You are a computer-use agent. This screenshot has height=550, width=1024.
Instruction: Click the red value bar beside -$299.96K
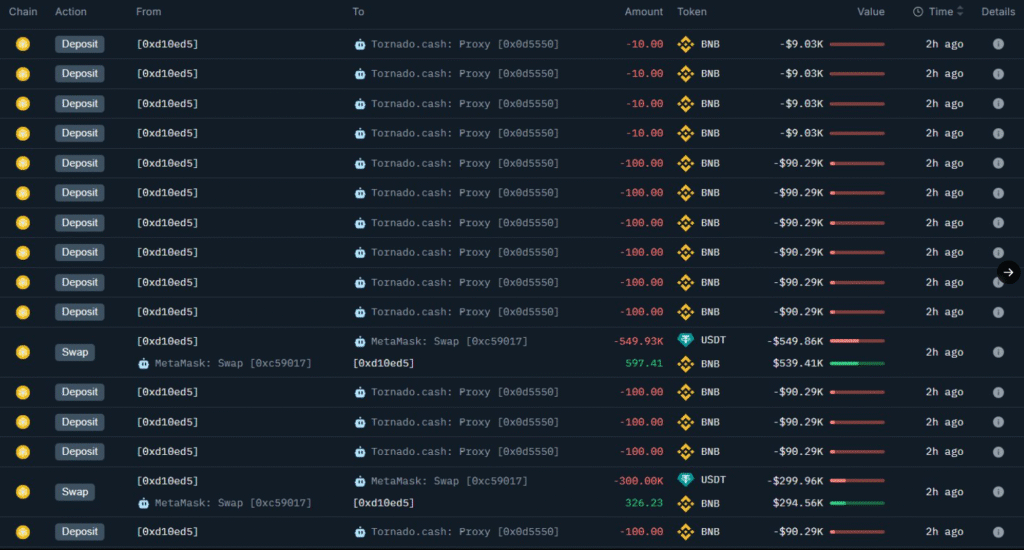[x=857, y=481]
